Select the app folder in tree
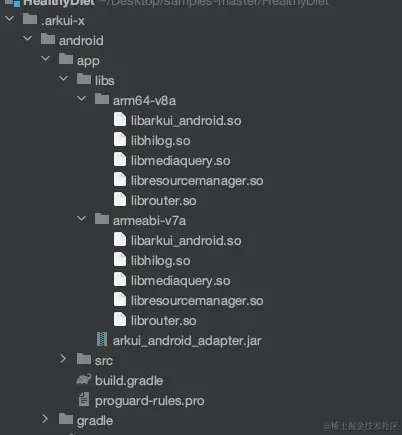The width and height of the screenshot is (402, 435). click(x=88, y=61)
